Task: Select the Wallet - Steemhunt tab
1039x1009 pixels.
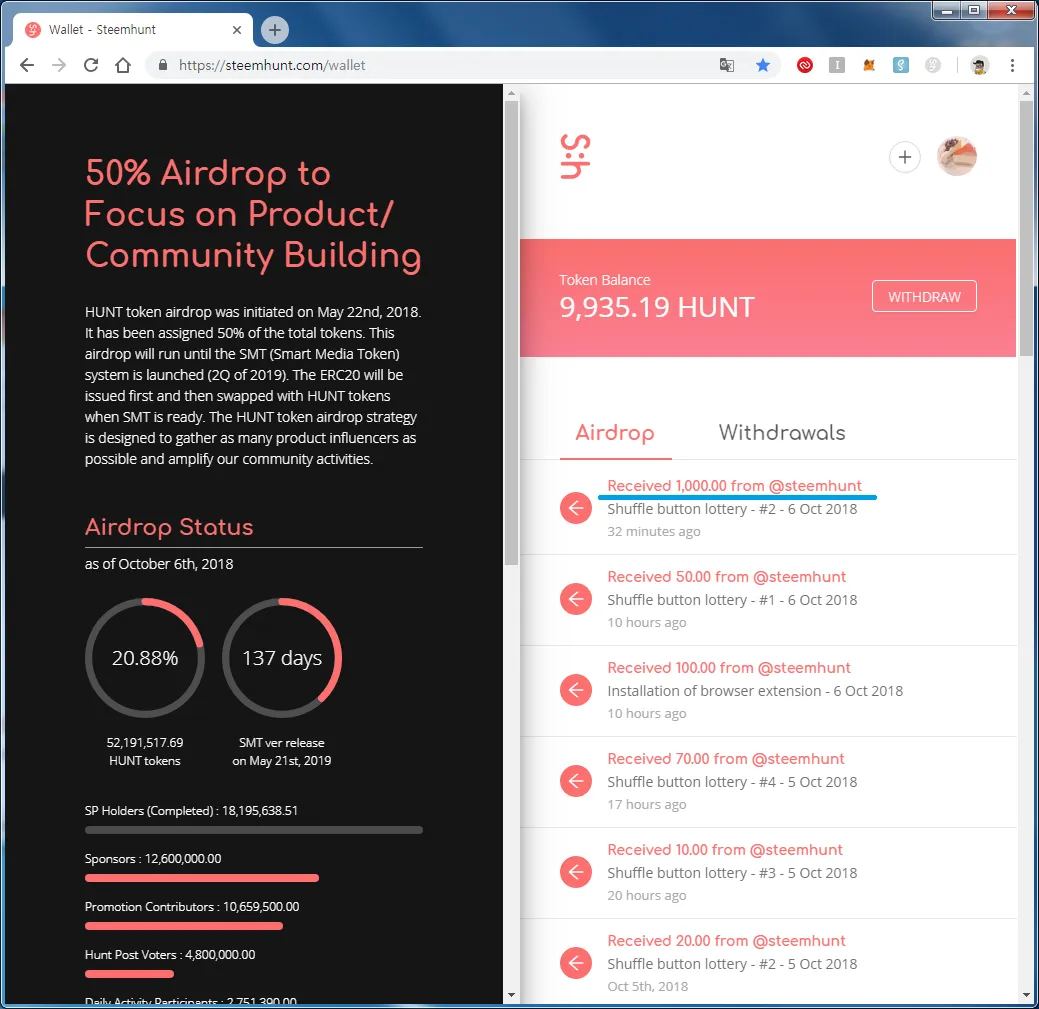Action: pyautogui.click(x=133, y=30)
